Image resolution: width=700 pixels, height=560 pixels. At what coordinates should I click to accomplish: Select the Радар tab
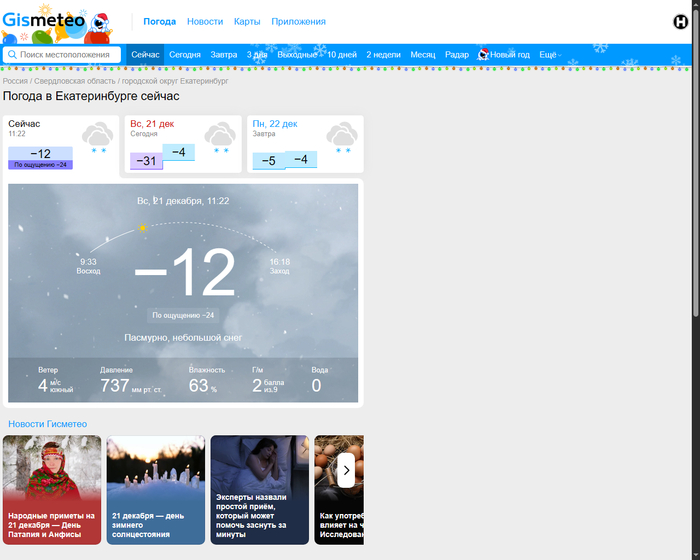[x=457, y=55]
